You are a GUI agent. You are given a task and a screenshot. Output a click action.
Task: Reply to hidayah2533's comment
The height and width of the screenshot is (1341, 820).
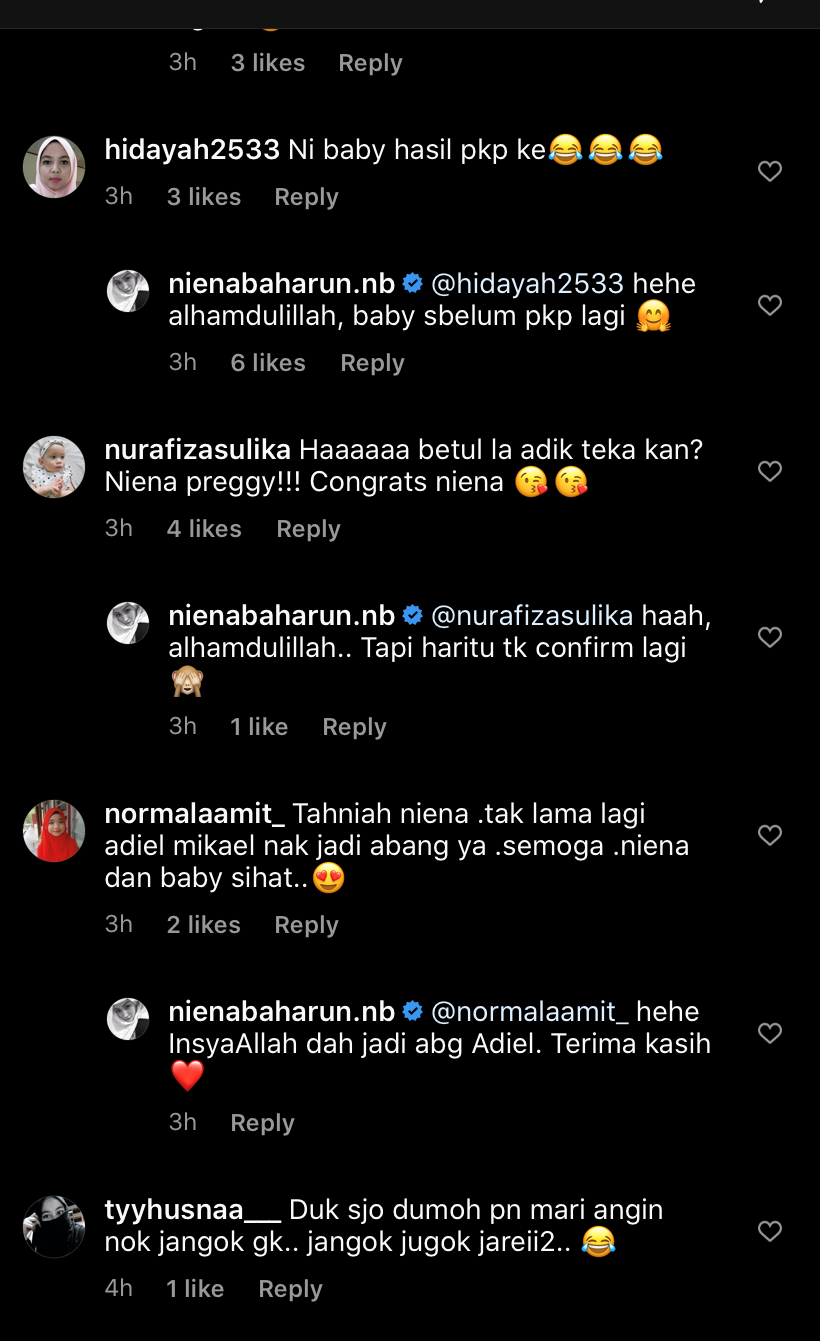tap(306, 197)
